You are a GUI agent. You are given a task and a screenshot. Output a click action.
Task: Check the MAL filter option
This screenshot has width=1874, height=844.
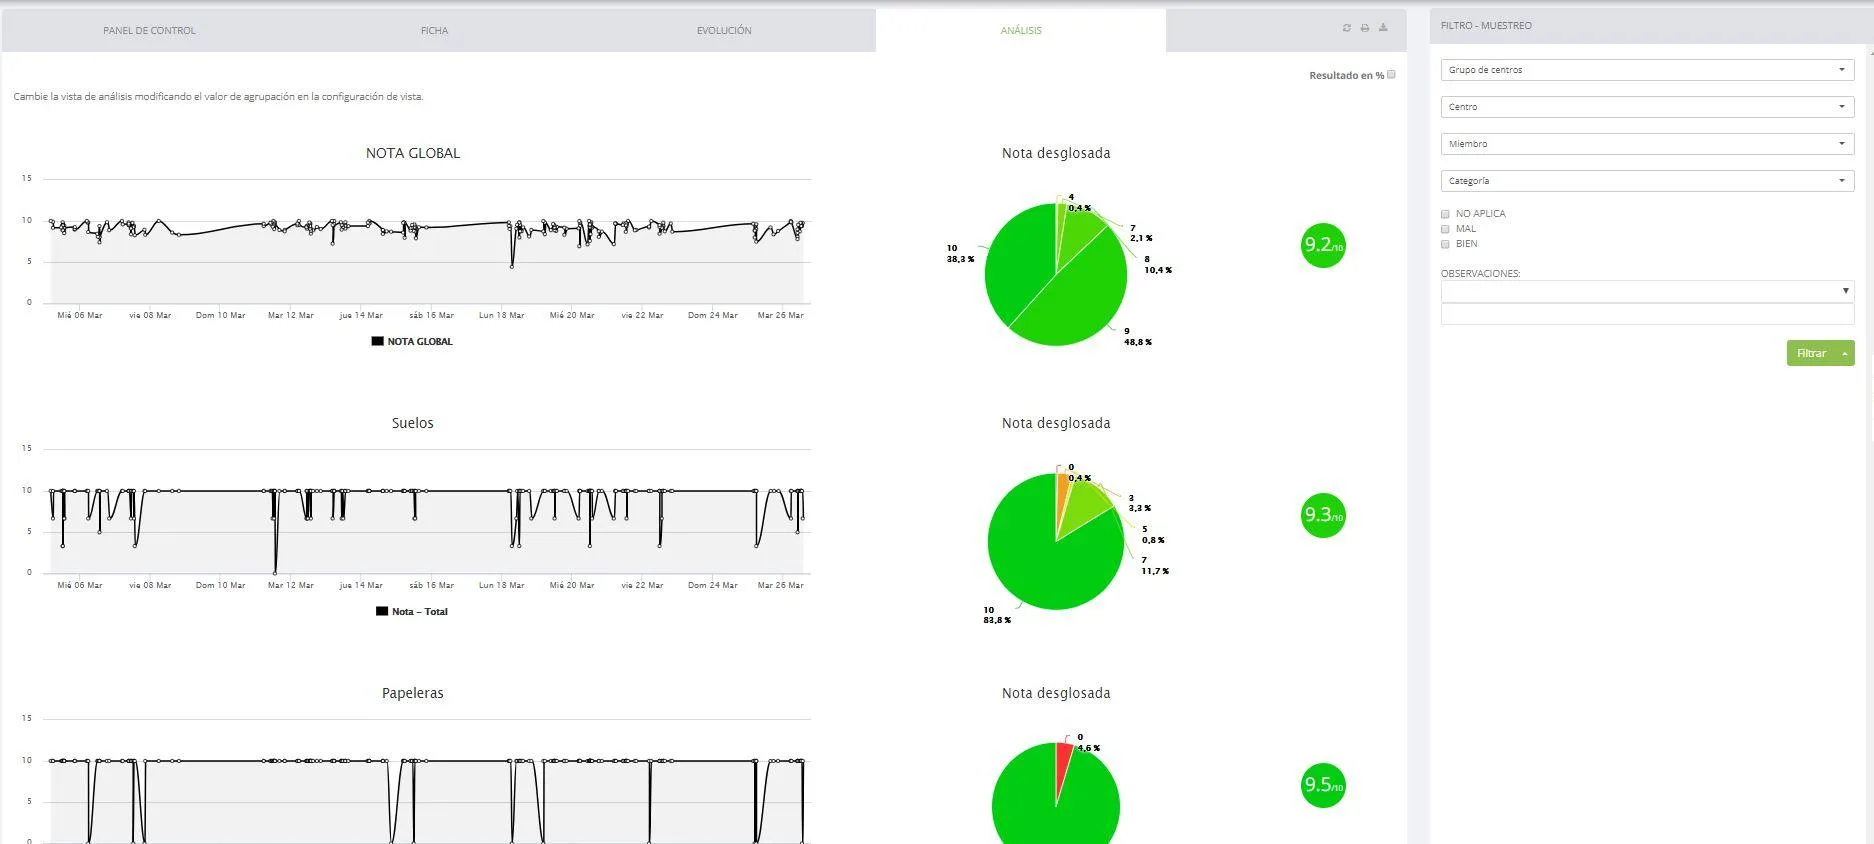tap(1445, 229)
